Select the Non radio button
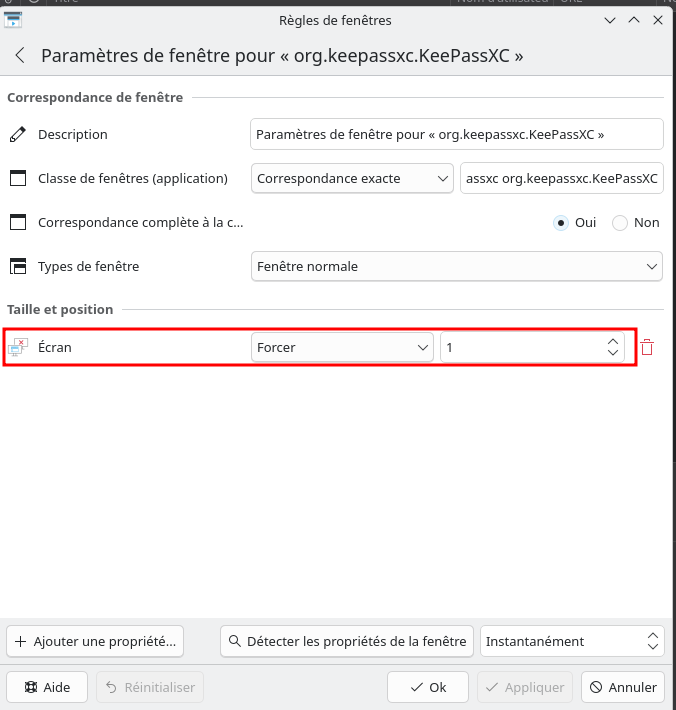The width and height of the screenshot is (676, 710). point(619,222)
